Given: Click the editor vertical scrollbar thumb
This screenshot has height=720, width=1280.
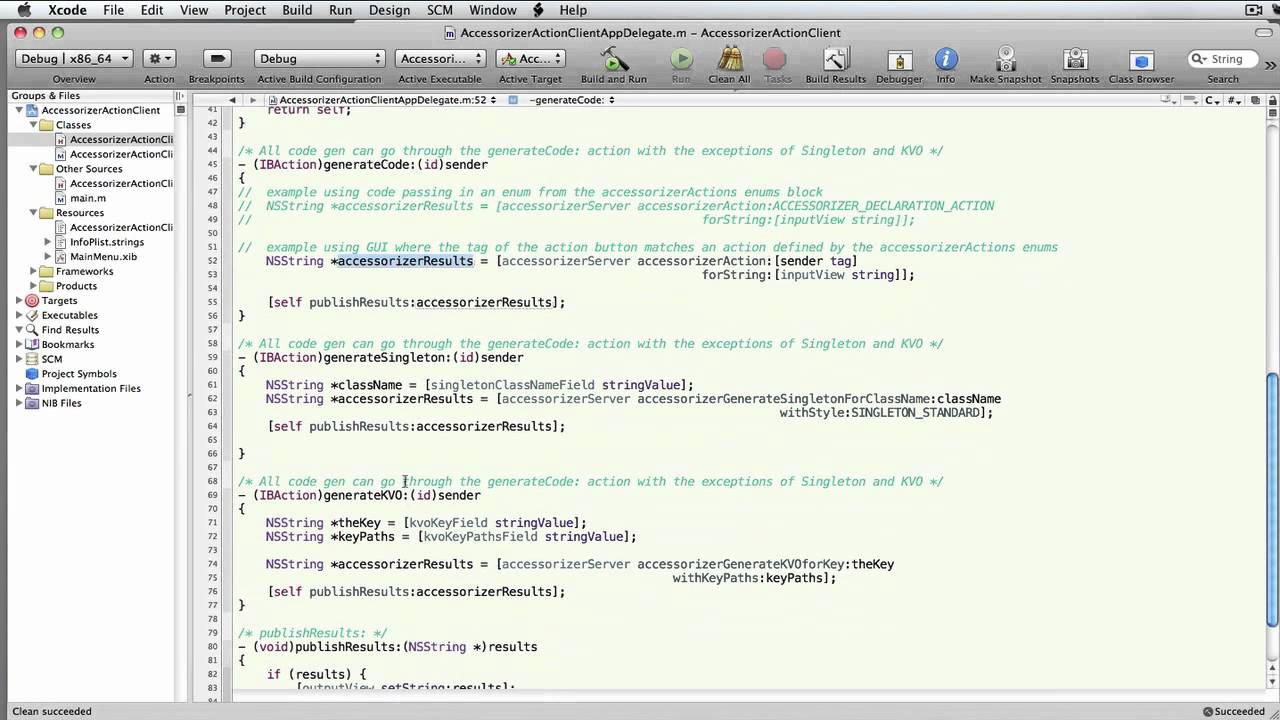Looking at the screenshot, I should pos(1272,498).
